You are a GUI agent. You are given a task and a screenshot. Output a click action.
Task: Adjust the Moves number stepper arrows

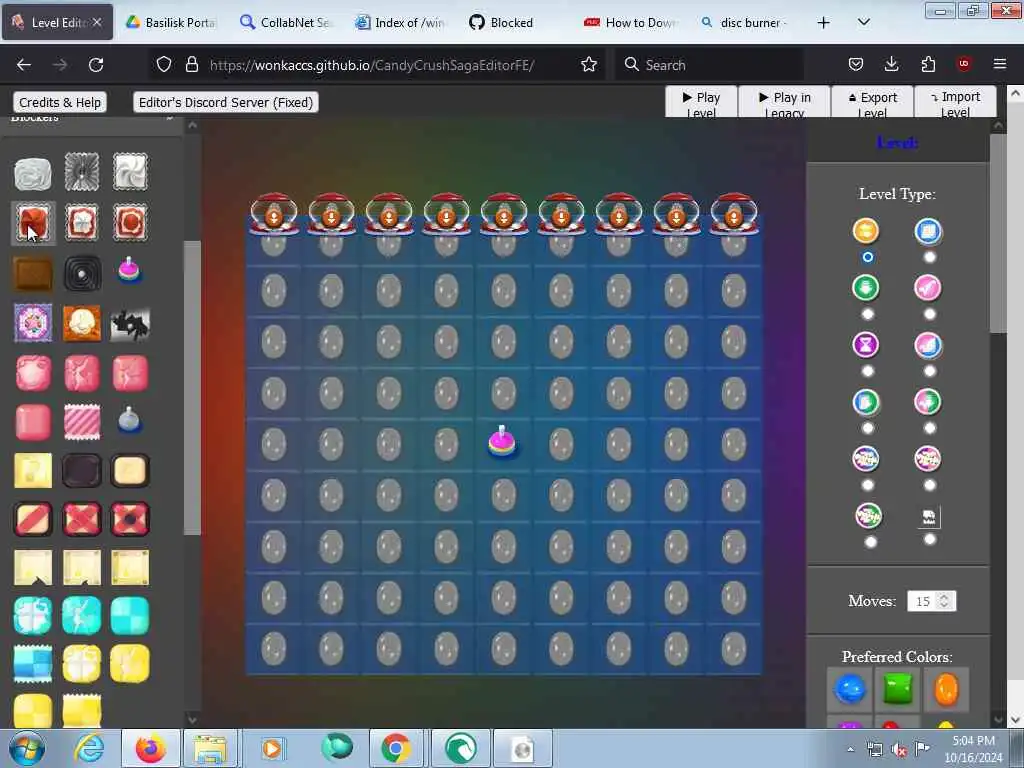(944, 601)
